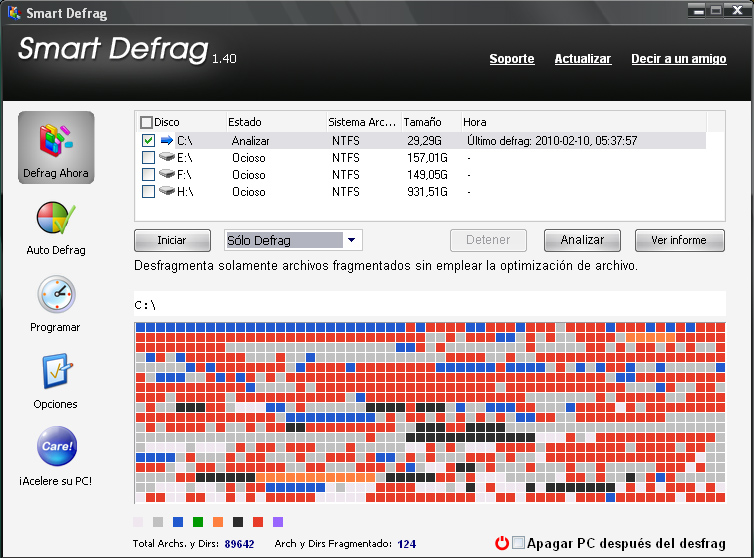Click the Smart Defrag title bar app icon

(x=14, y=12)
